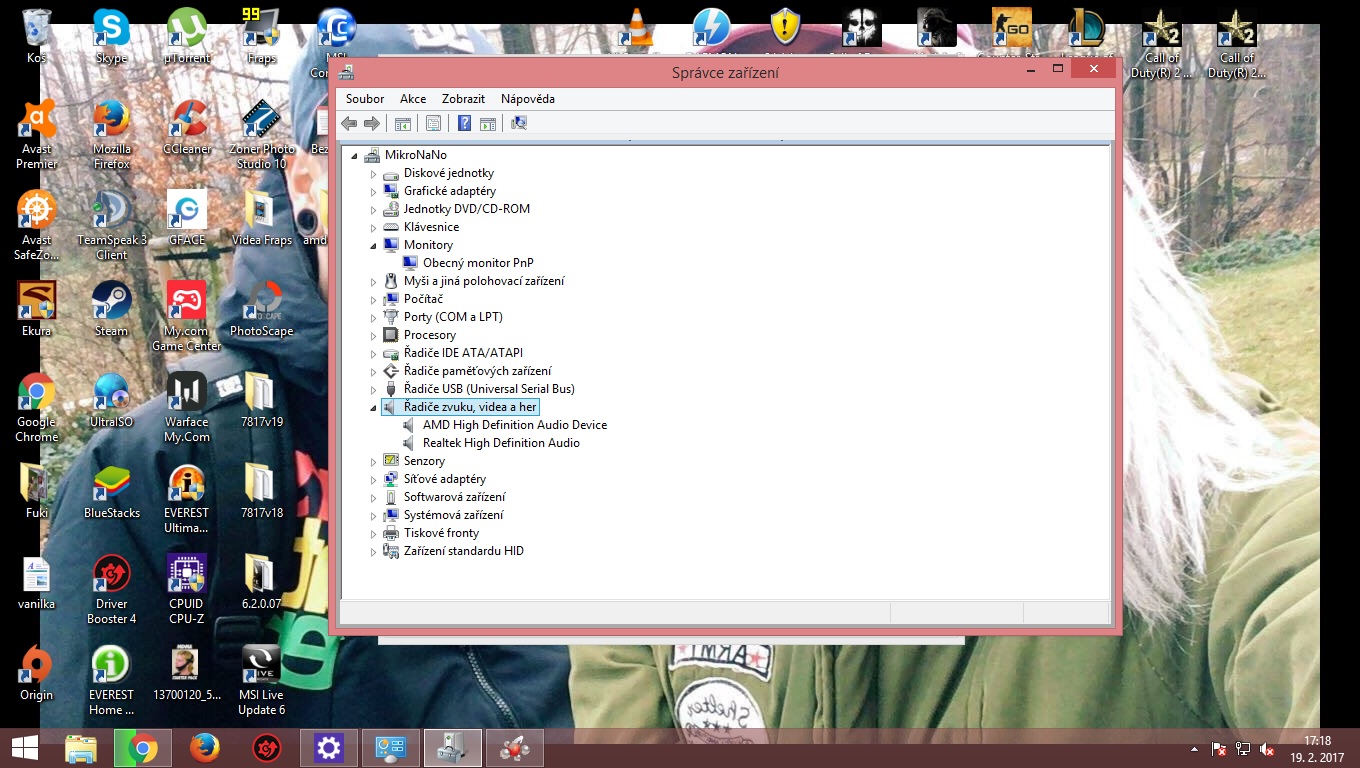Select AMD High Definition Audio Device
The image size is (1360, 768).
[x=514, y=425]
